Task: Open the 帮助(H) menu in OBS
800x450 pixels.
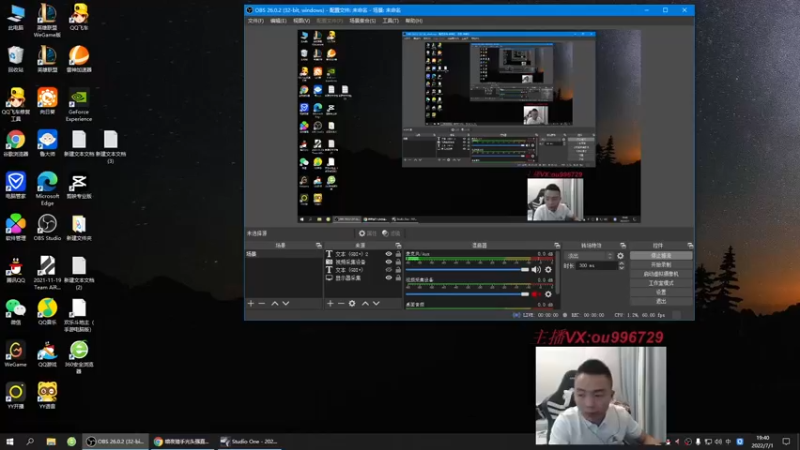Action: [x=414, y=21]
